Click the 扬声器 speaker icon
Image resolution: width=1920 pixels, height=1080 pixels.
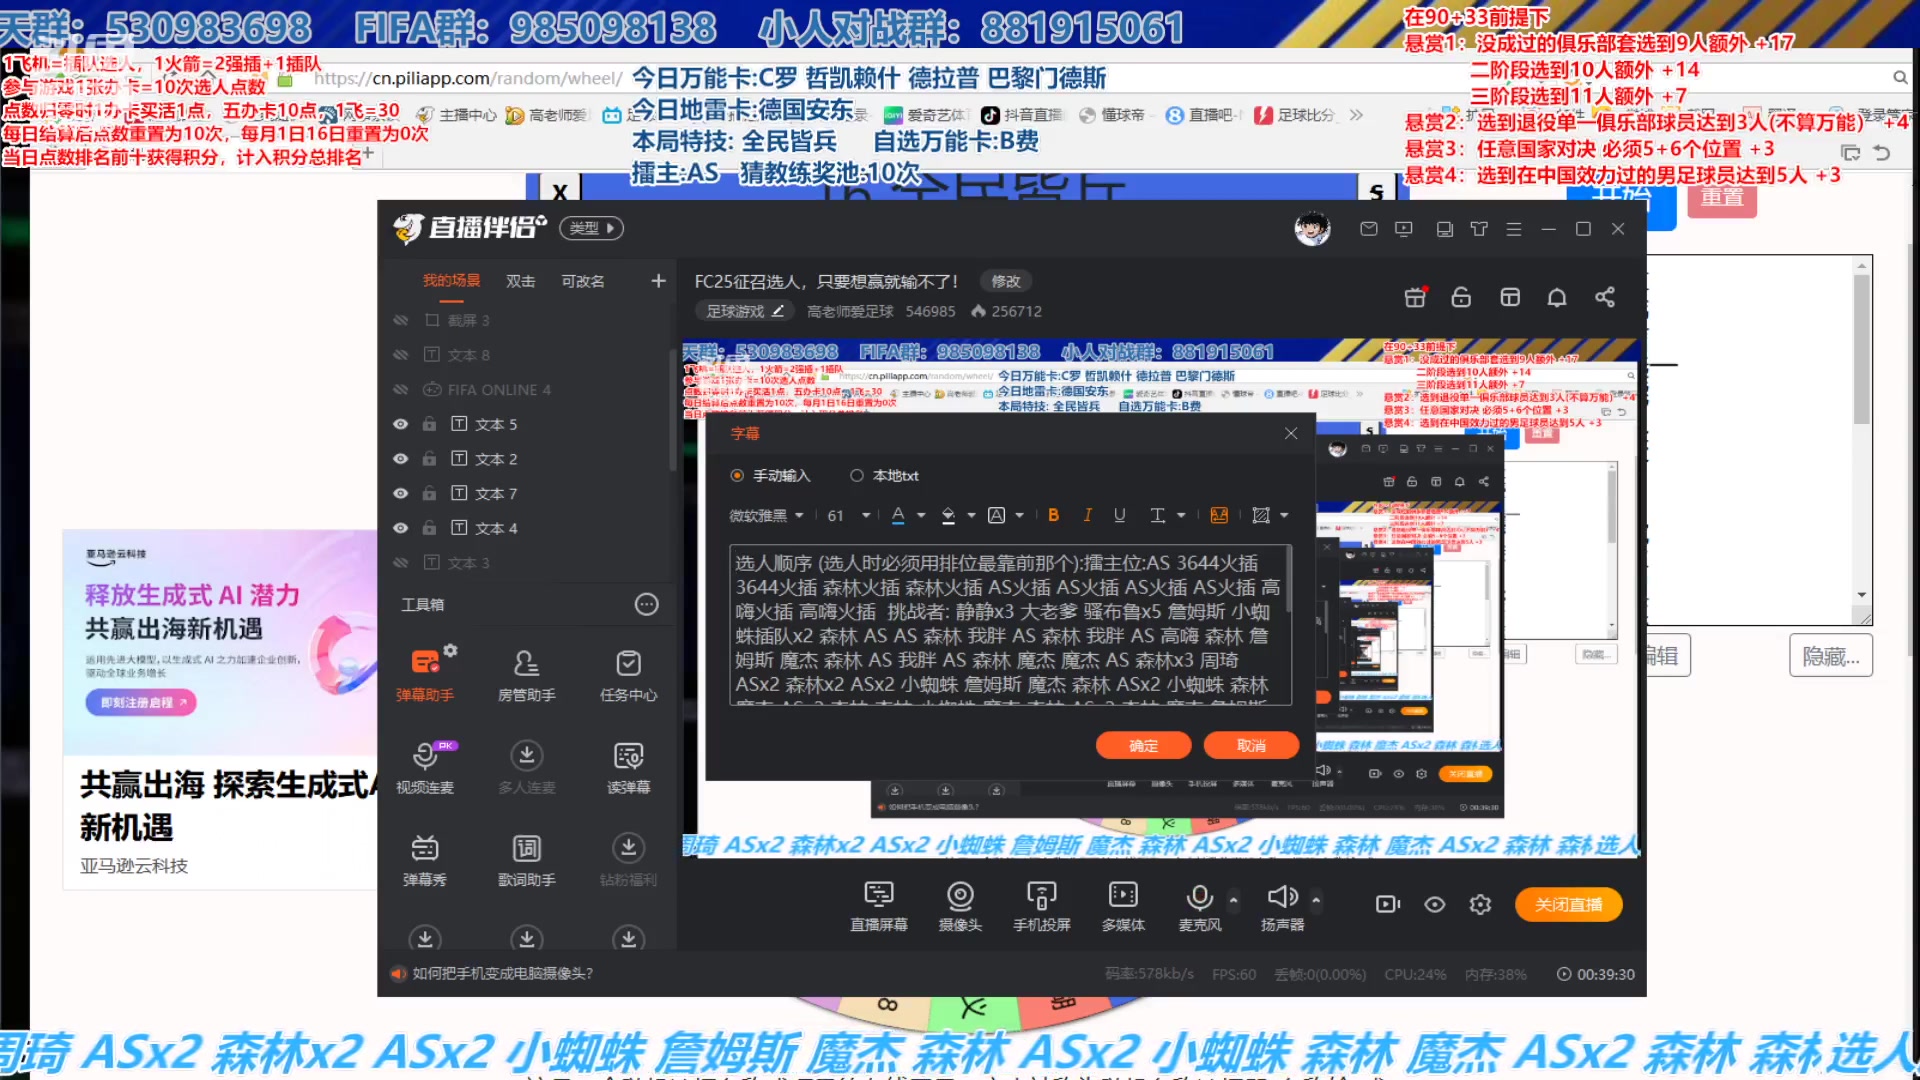(1281, 897)
